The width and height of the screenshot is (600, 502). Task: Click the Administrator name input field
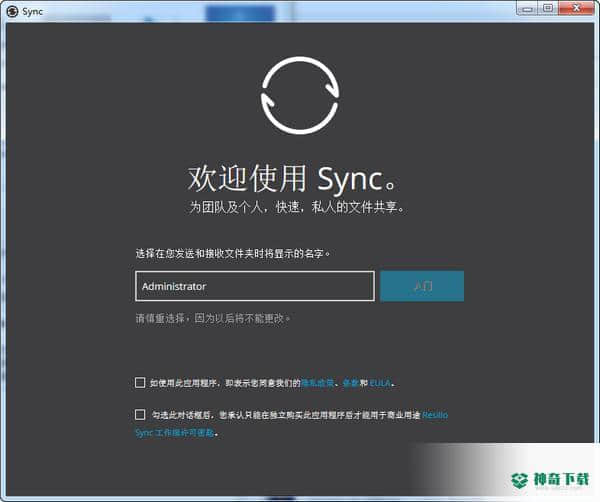click(255, 286)
